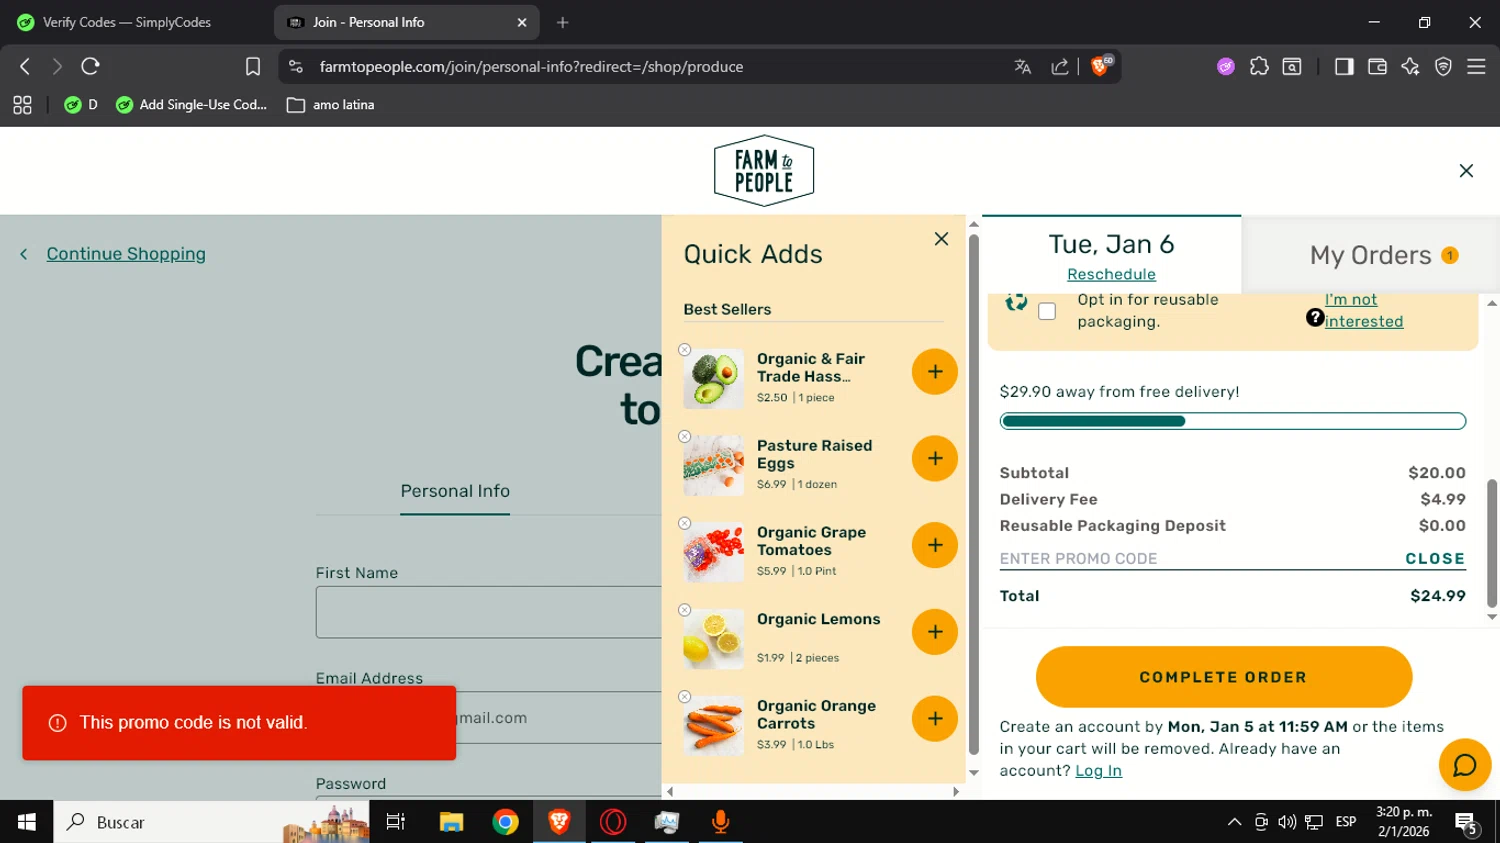The width and height of the screenshot is (1500, 843).
Task: Click the Organic Lemons product thumbnail
Action: tap(713, 639)
